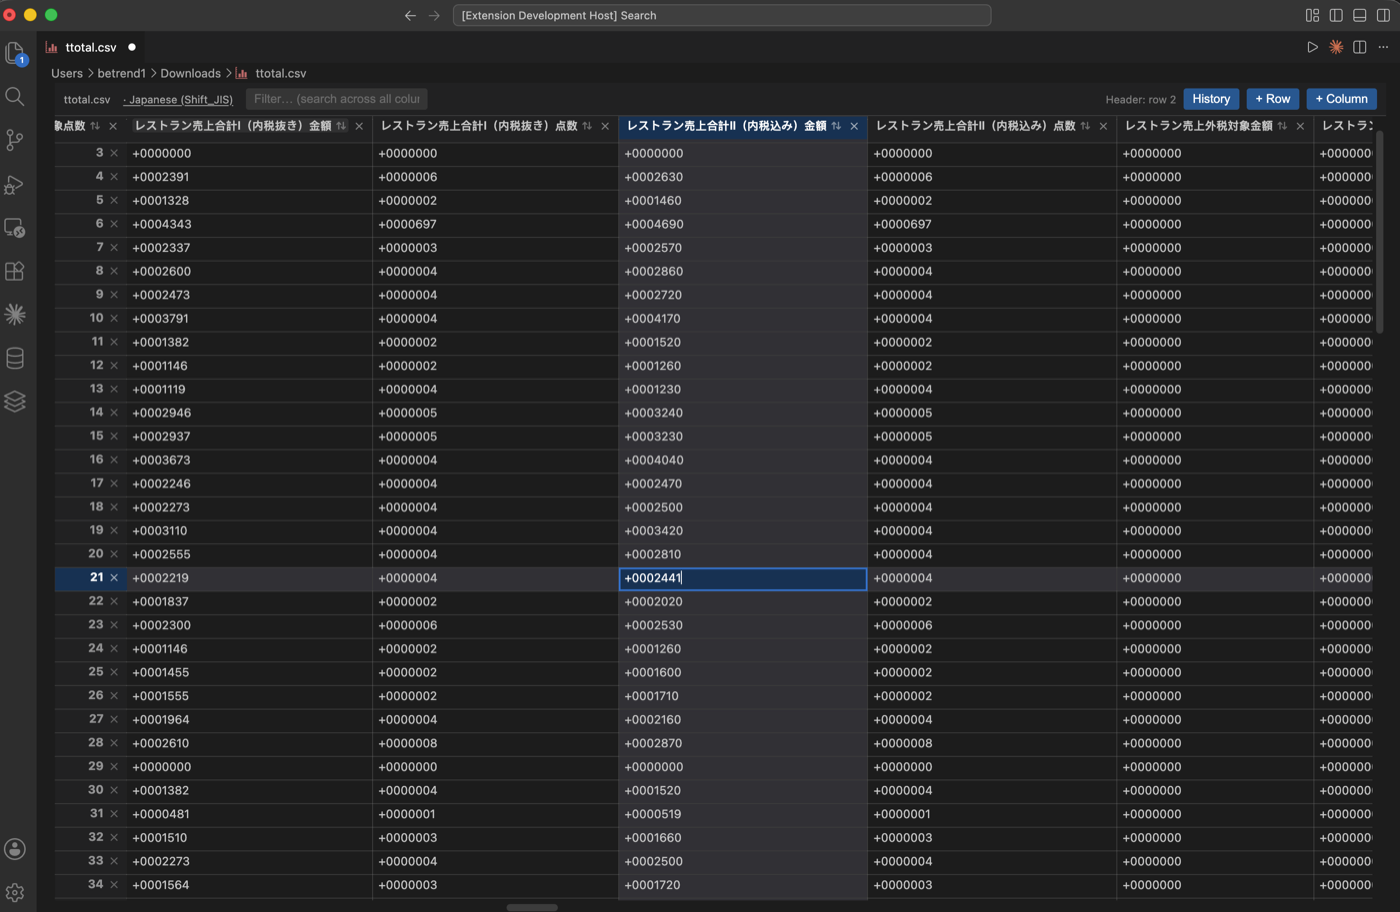Select the cell containing +0002630
The image size is (1400, 912).
pos(743,177)
